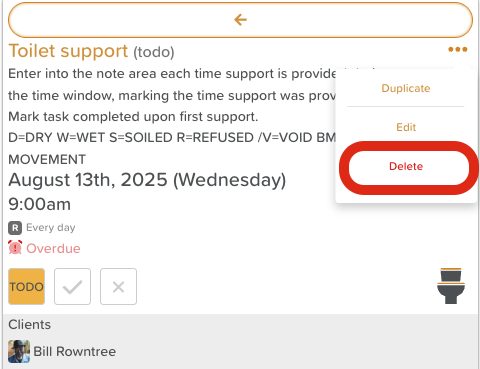Click the Toilet support task title
Viewport: 480px width, 369px height.
pyautogui.click(x=68, y=51)
